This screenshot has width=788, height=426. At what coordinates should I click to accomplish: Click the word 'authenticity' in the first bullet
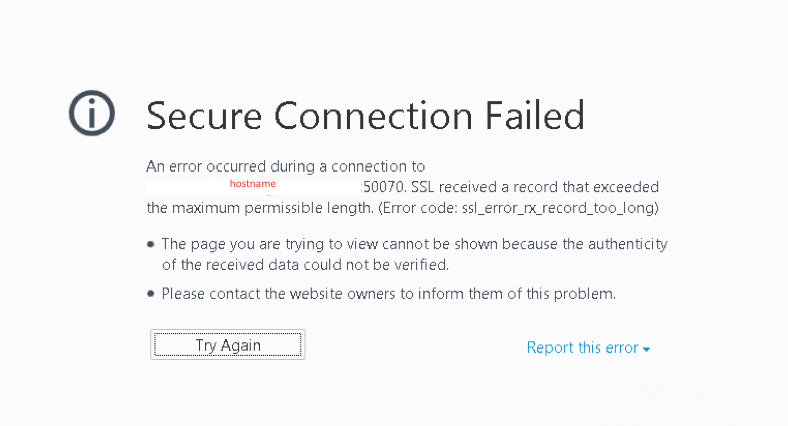coord(628,244)
